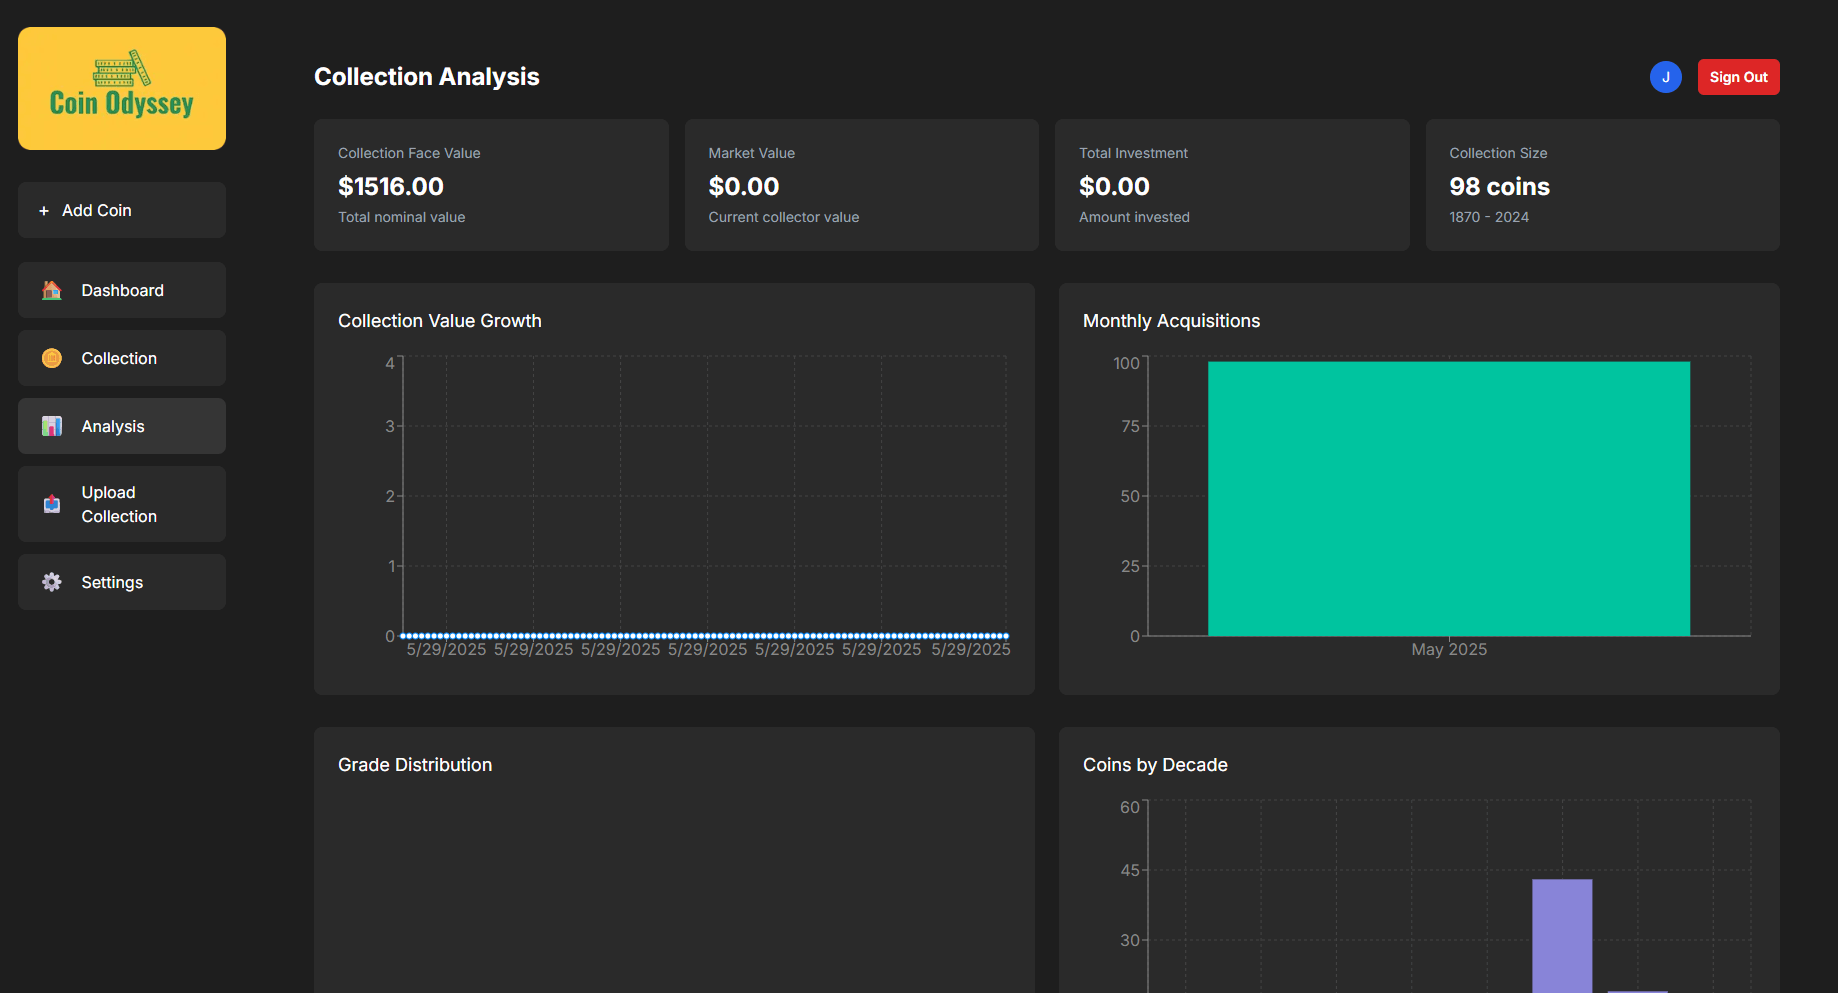Sign out of Coin Odyssey
The height and width of the screenshot is (993, 1838).
[1738, 77]
